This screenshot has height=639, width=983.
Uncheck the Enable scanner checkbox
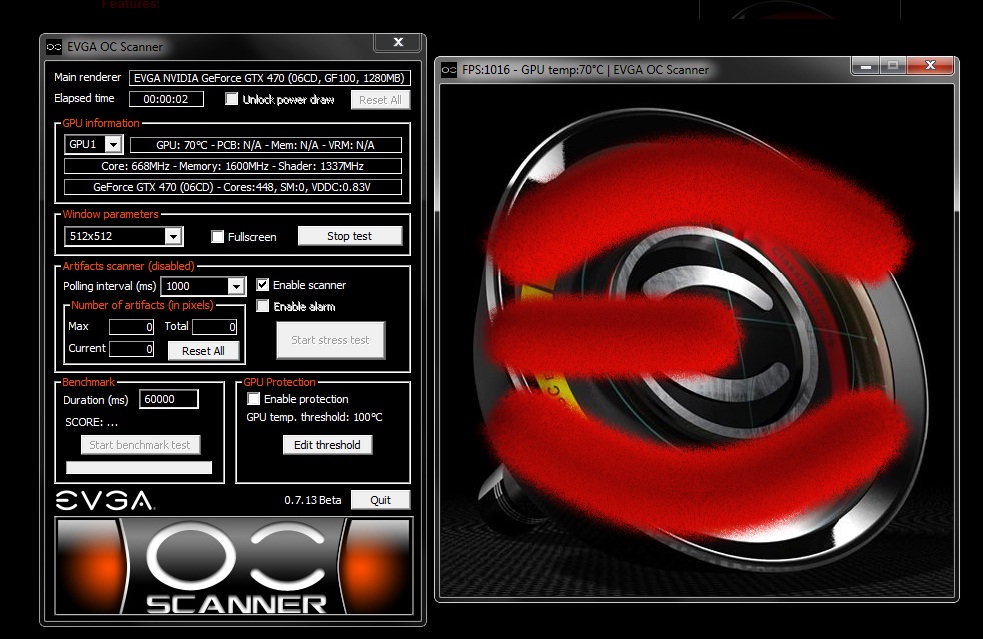[263, 285]
